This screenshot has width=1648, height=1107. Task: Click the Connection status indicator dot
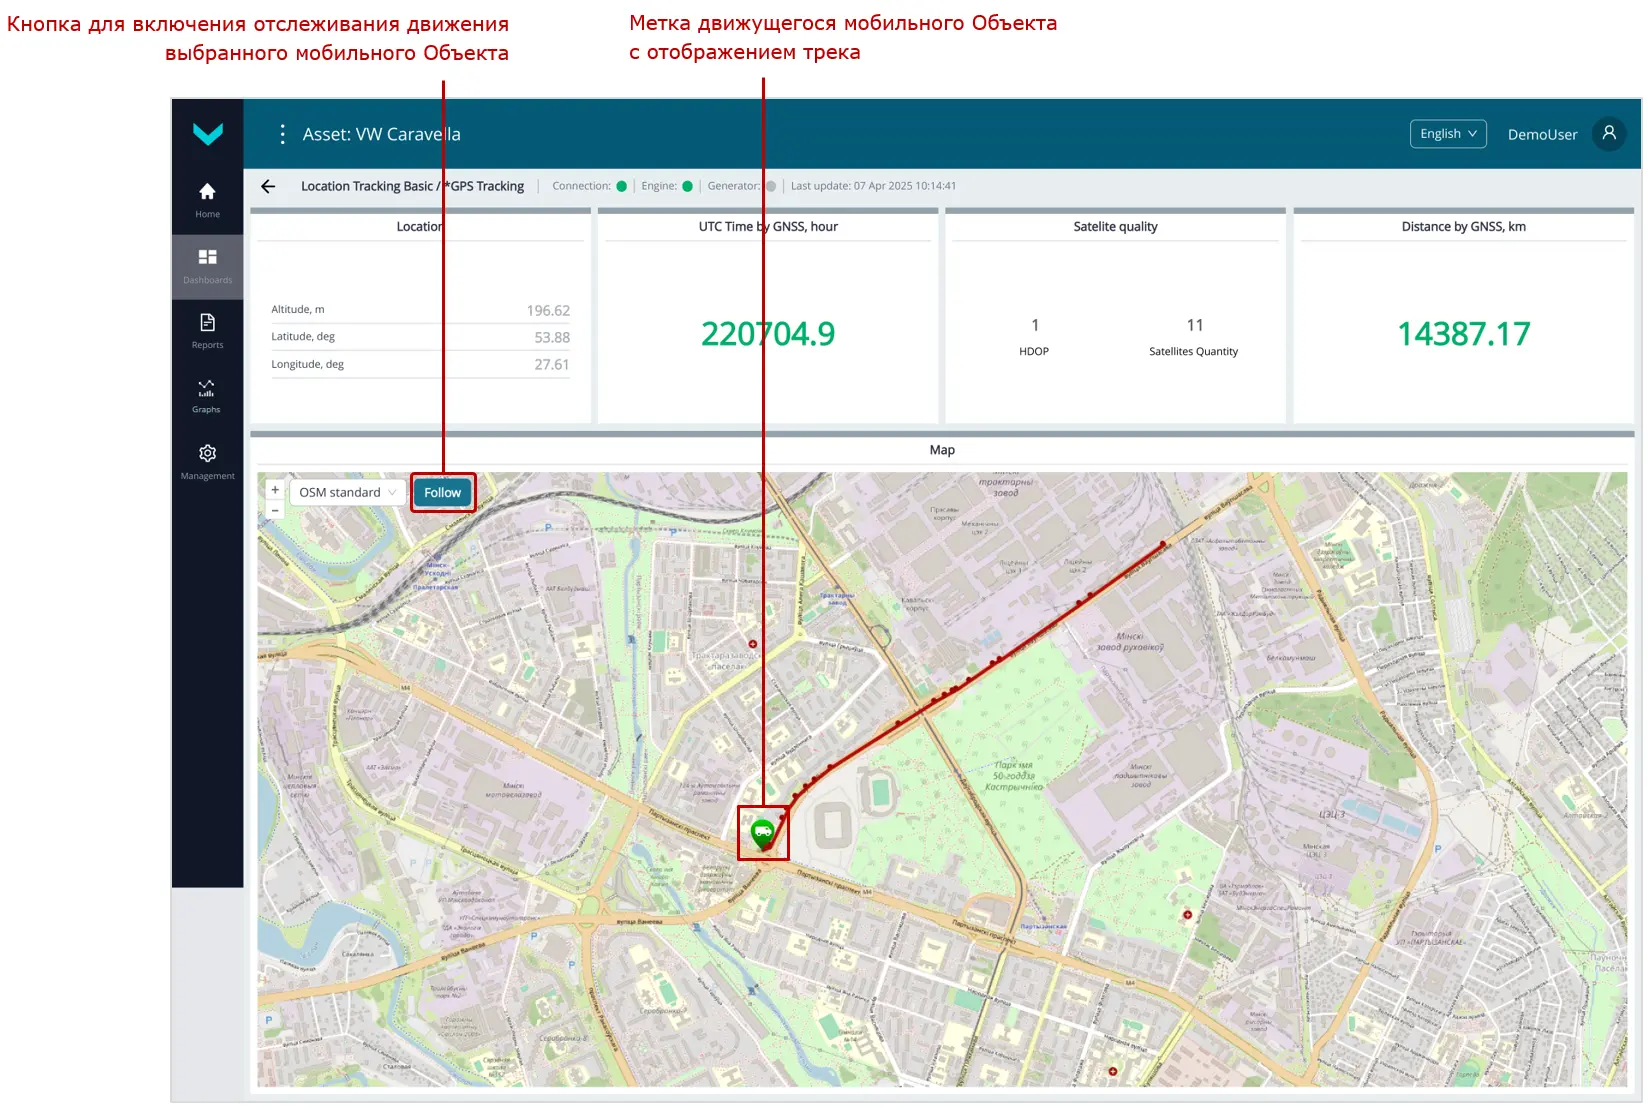[622, 185]
